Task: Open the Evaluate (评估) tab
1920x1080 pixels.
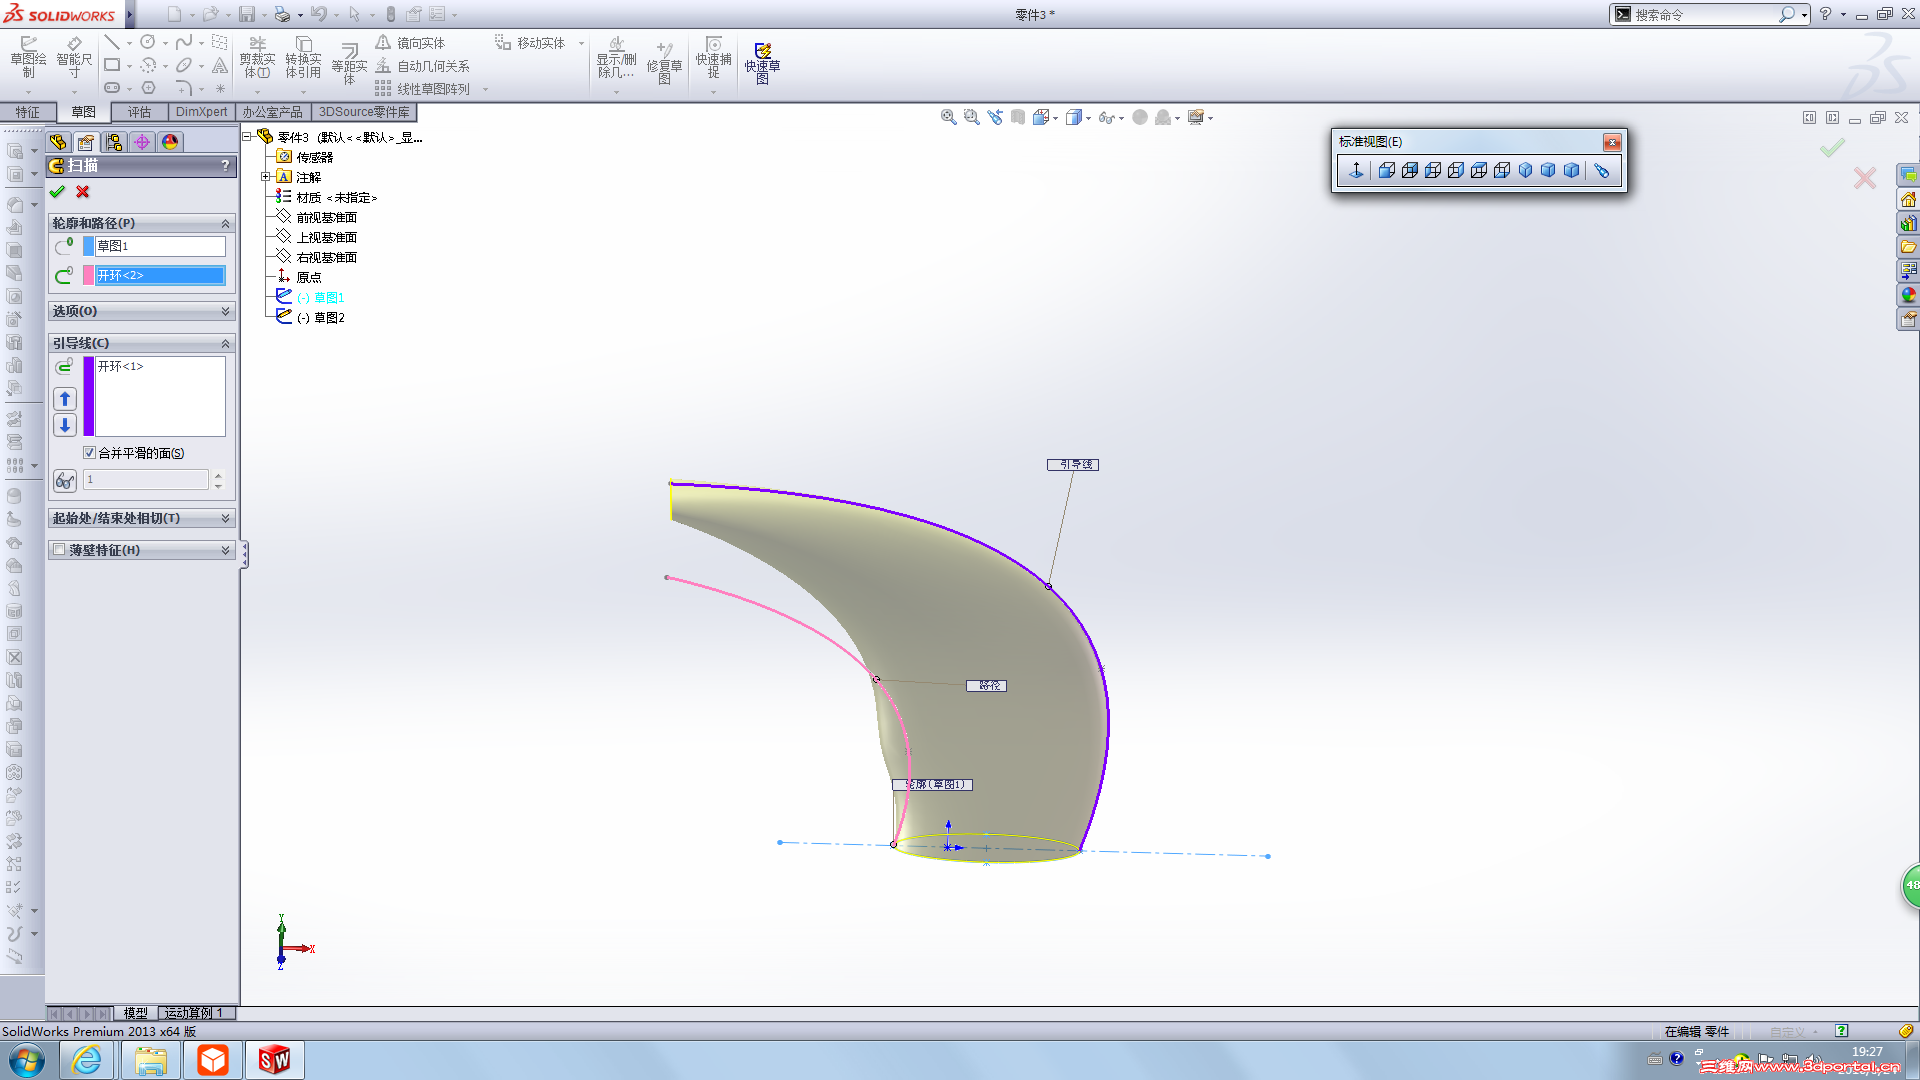Action: [139, 112]
